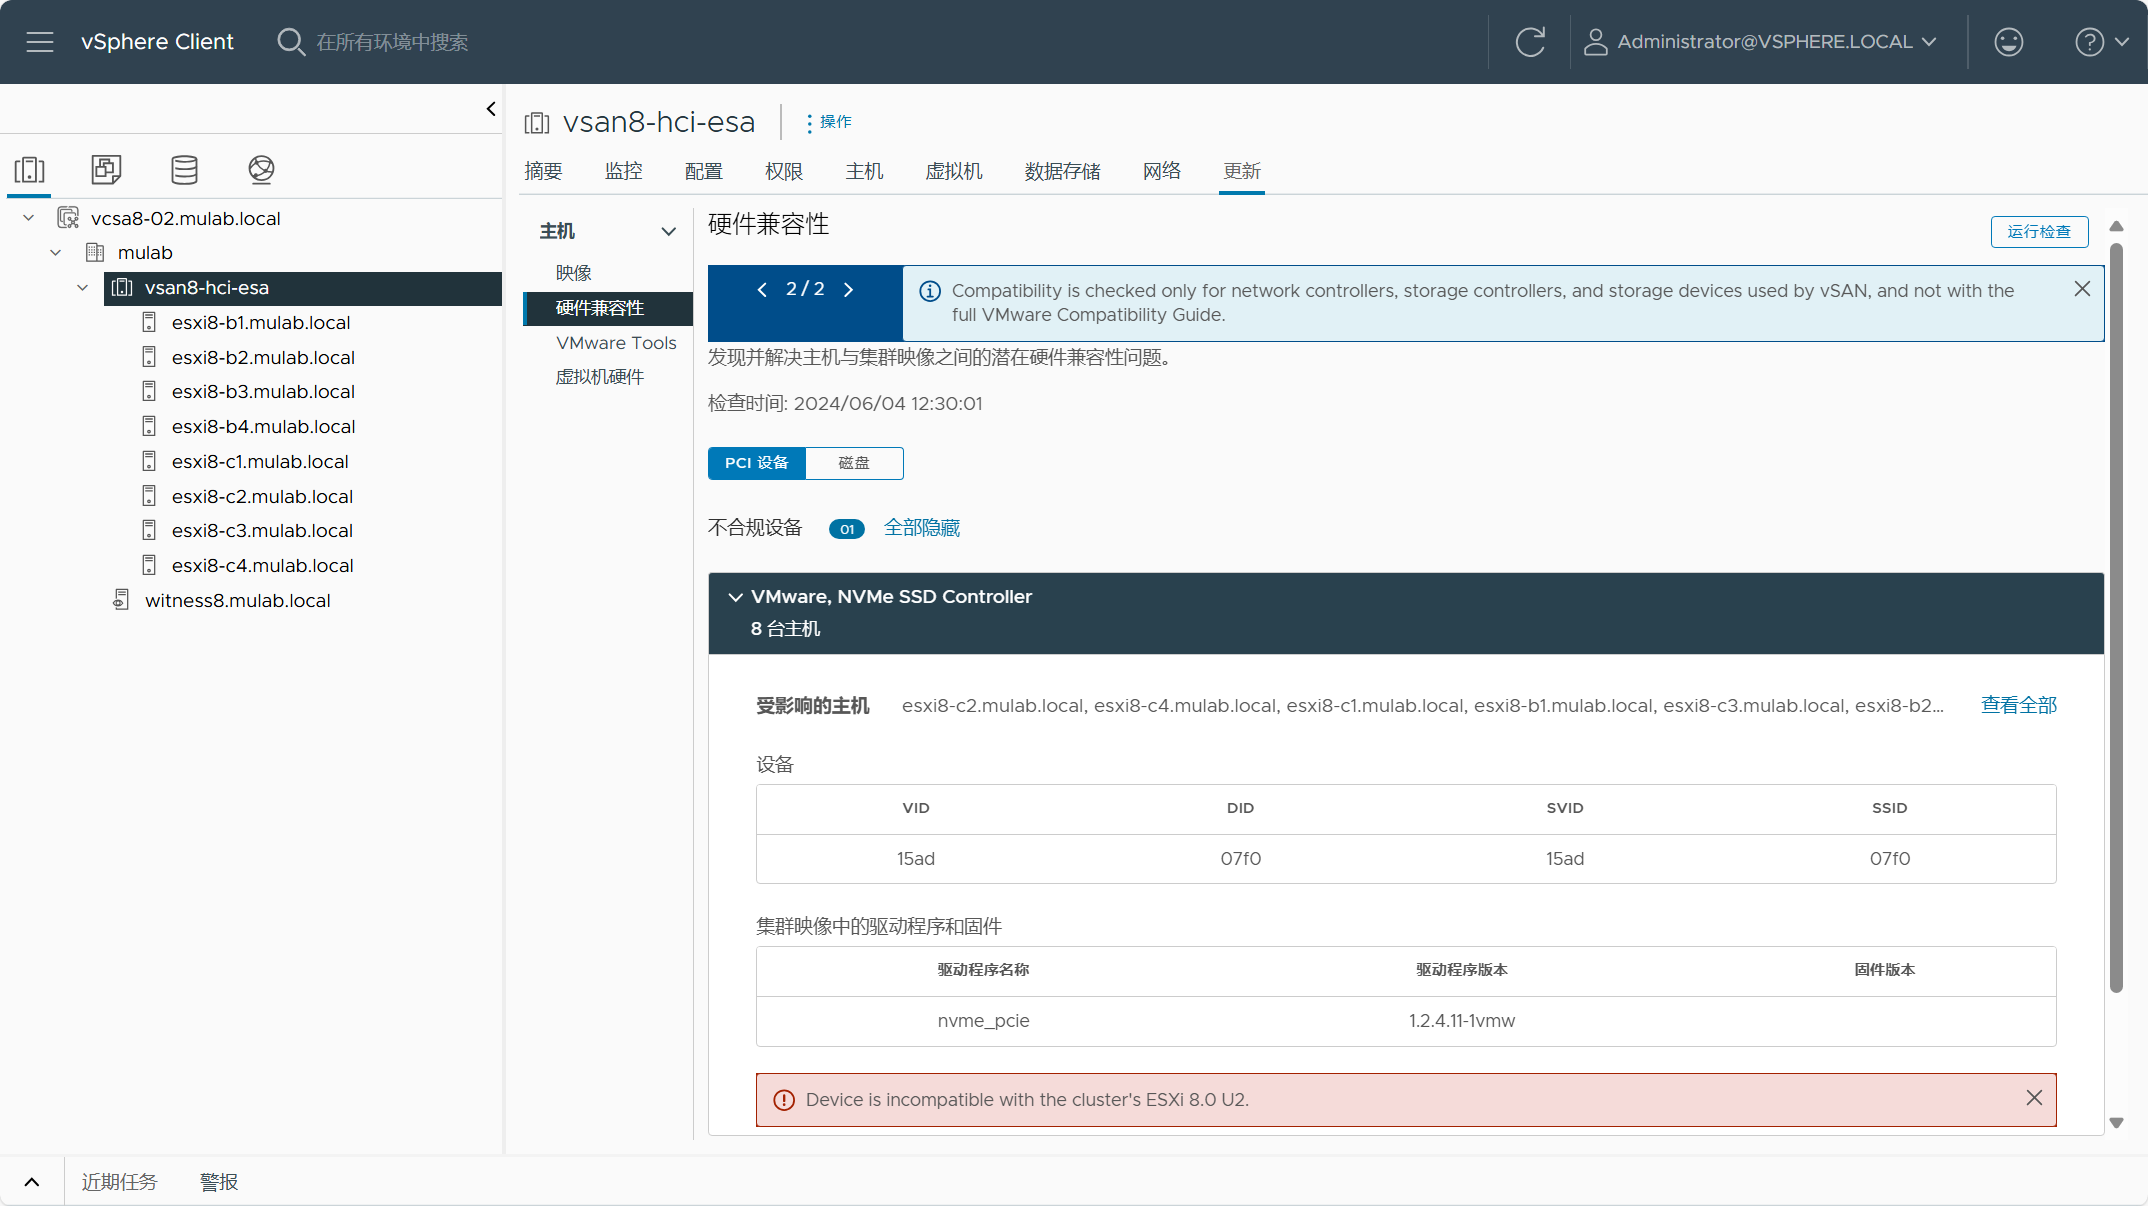Click the 全部隐藏 link
The width and height of the screenshot is (2148, 1206).
click(x=922, y=528)
